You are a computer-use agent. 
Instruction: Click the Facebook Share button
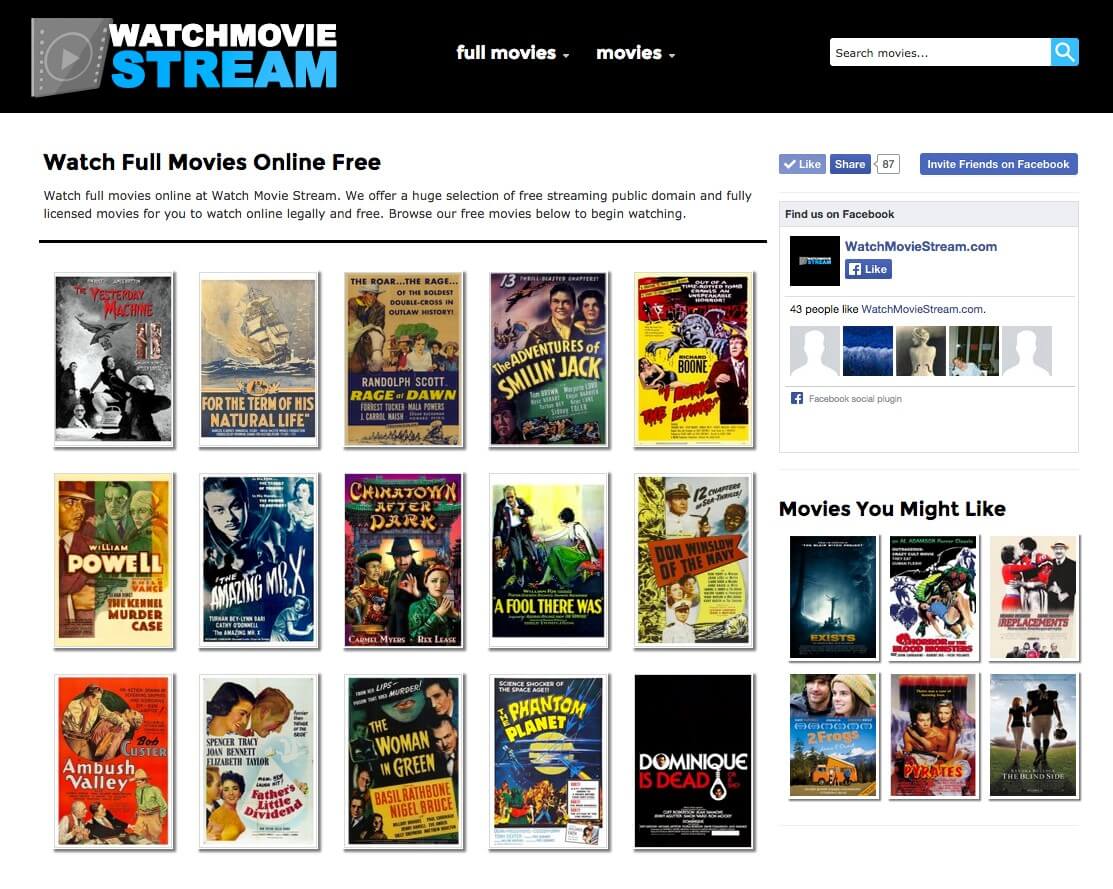850,164
